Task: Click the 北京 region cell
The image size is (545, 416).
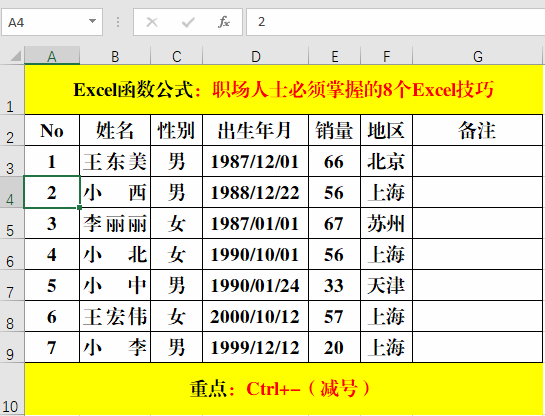Action: pyautogui.click(x=387, y=161)
